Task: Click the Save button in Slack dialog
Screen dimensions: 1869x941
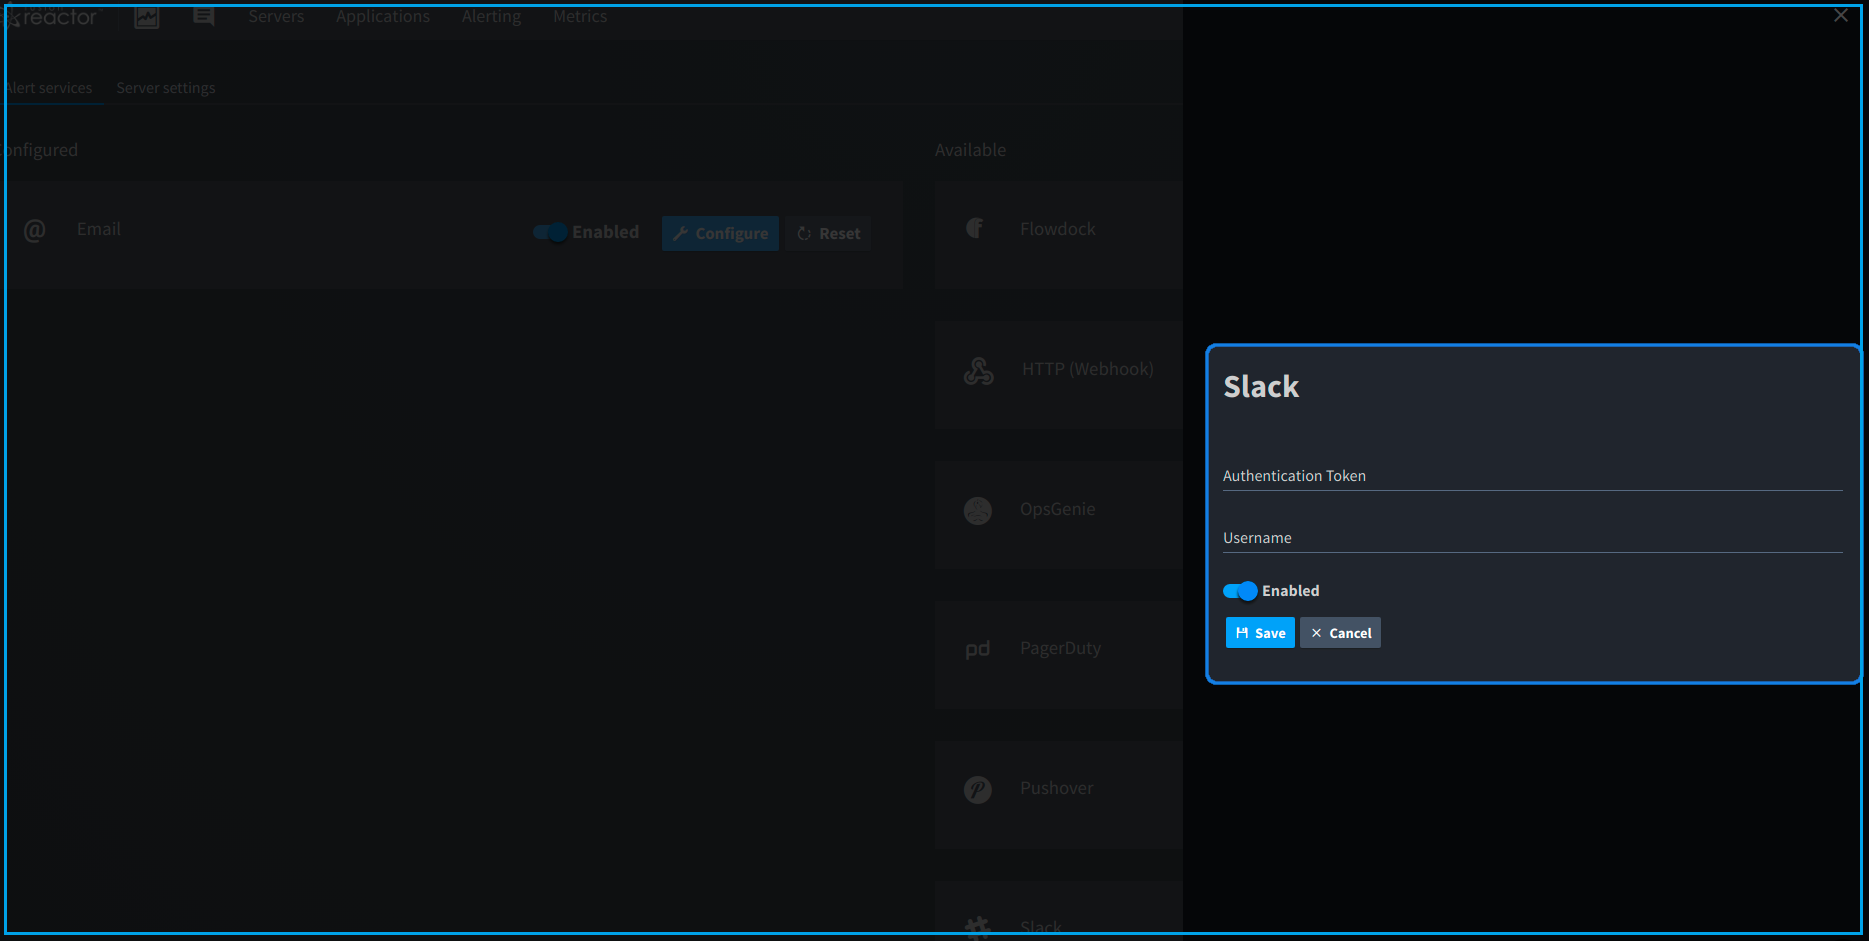Action: click(1260, 633)
